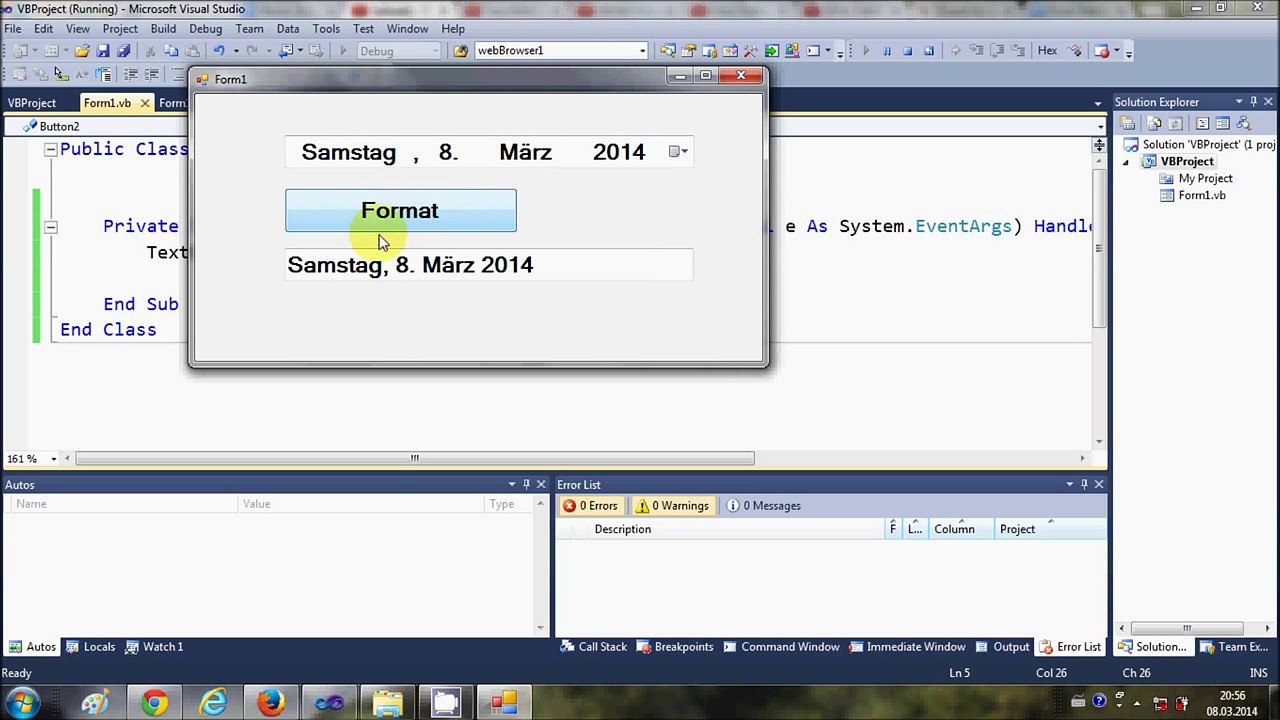Open Paint from the taskbar
1280x720 pixels.
point(96,703)
